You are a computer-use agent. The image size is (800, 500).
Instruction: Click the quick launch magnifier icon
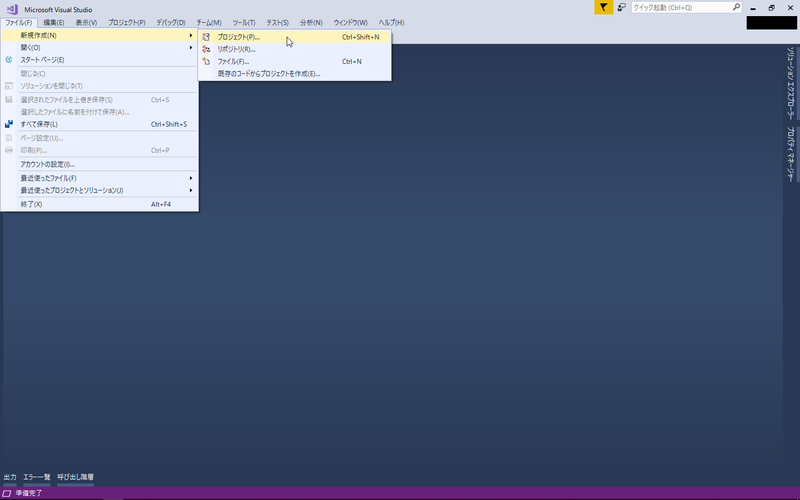pyautogui.click(x=736, y=7)
